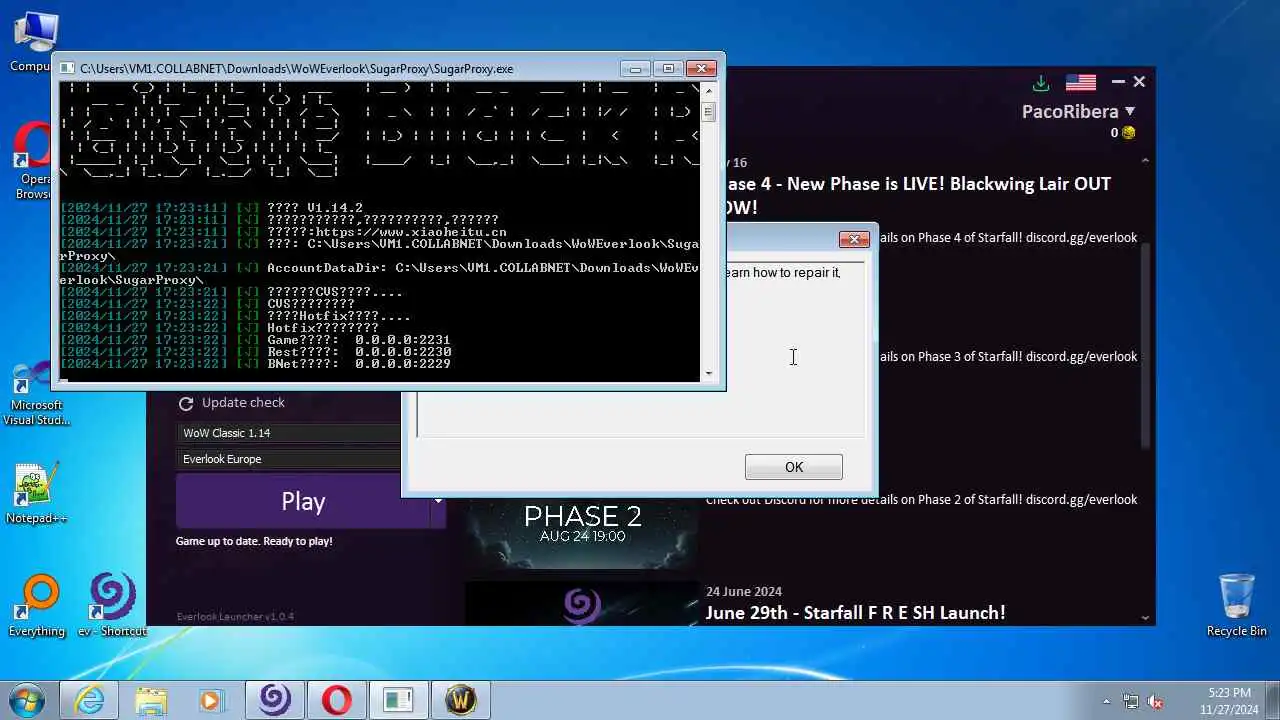Click the launcher news scrollbar thumb
Screen dimensions: 1280x720
click(1146, 345)
